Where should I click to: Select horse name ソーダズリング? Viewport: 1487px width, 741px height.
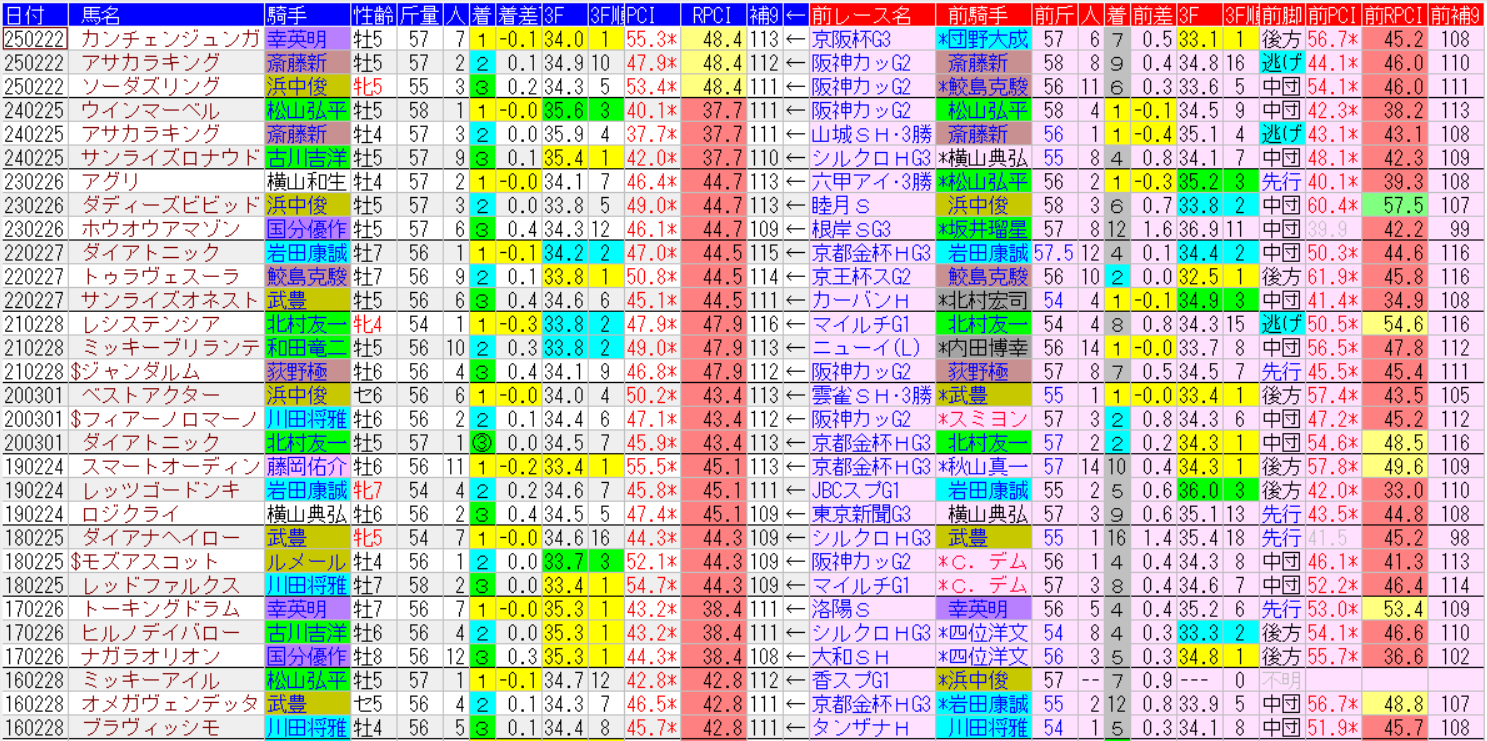149,87
